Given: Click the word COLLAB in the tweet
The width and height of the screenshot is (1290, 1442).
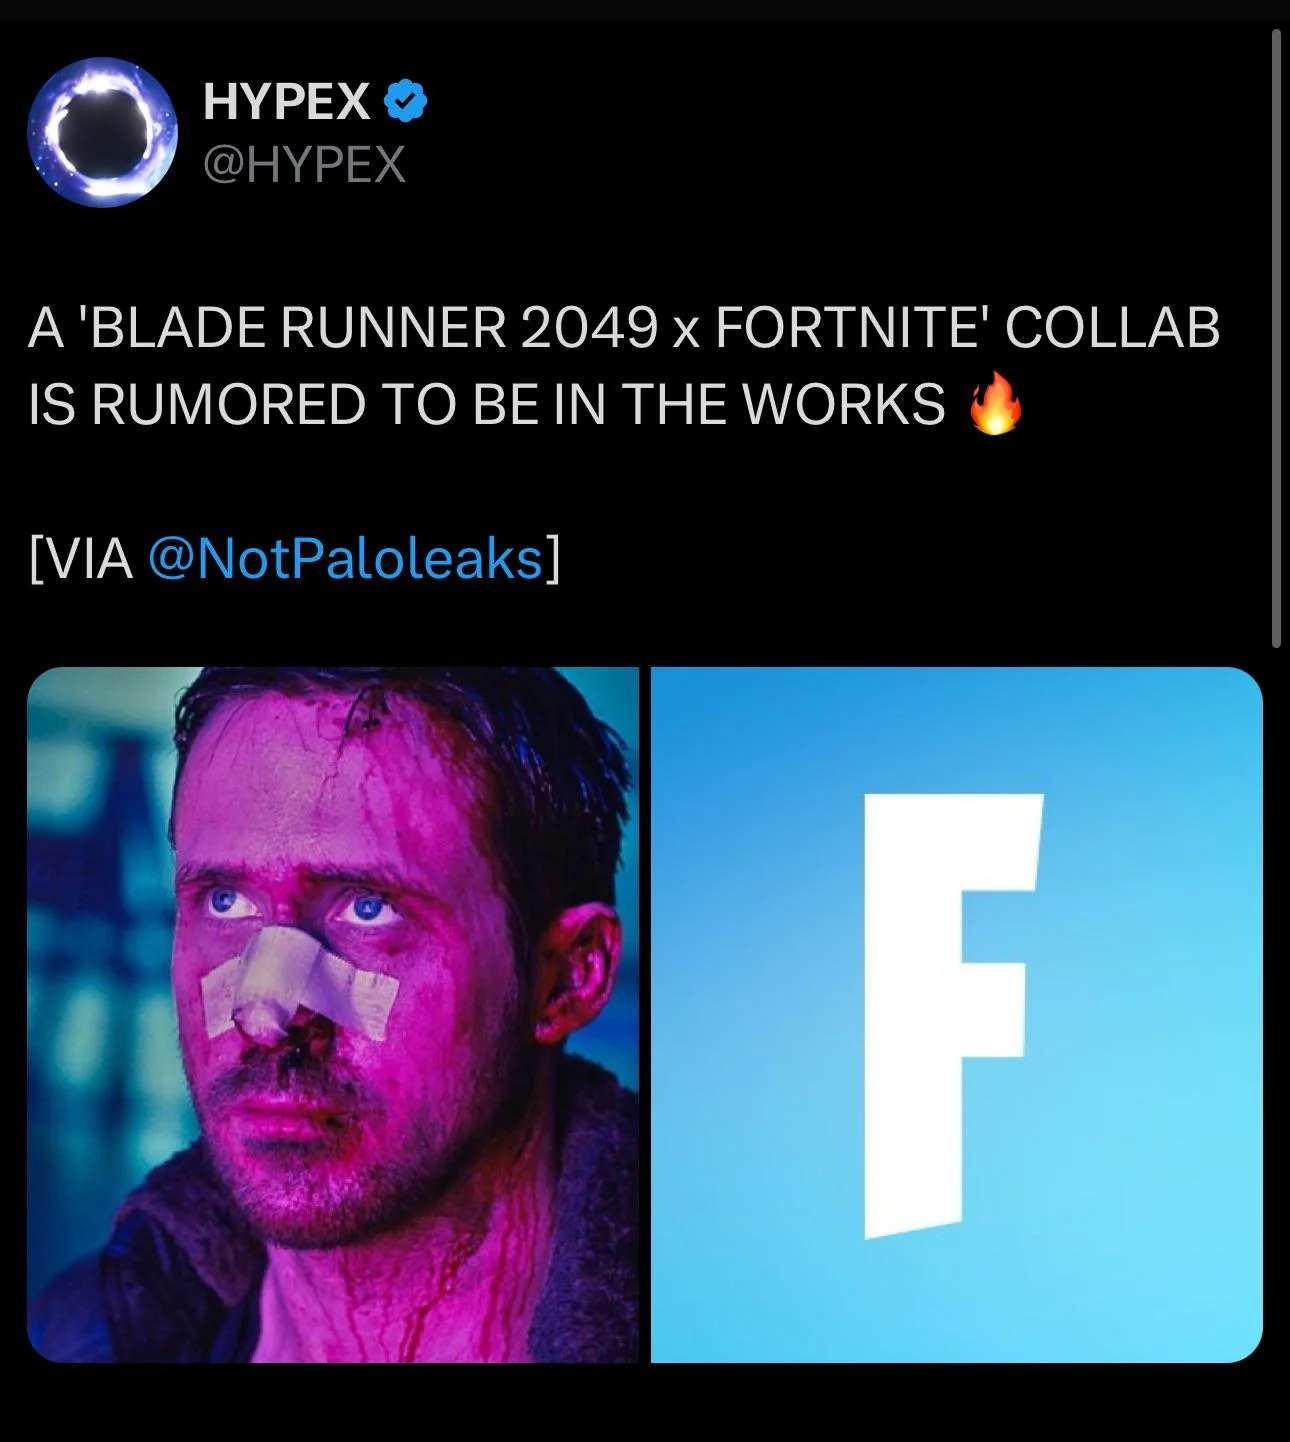Looking at the screenshot, I should 1111,327.
